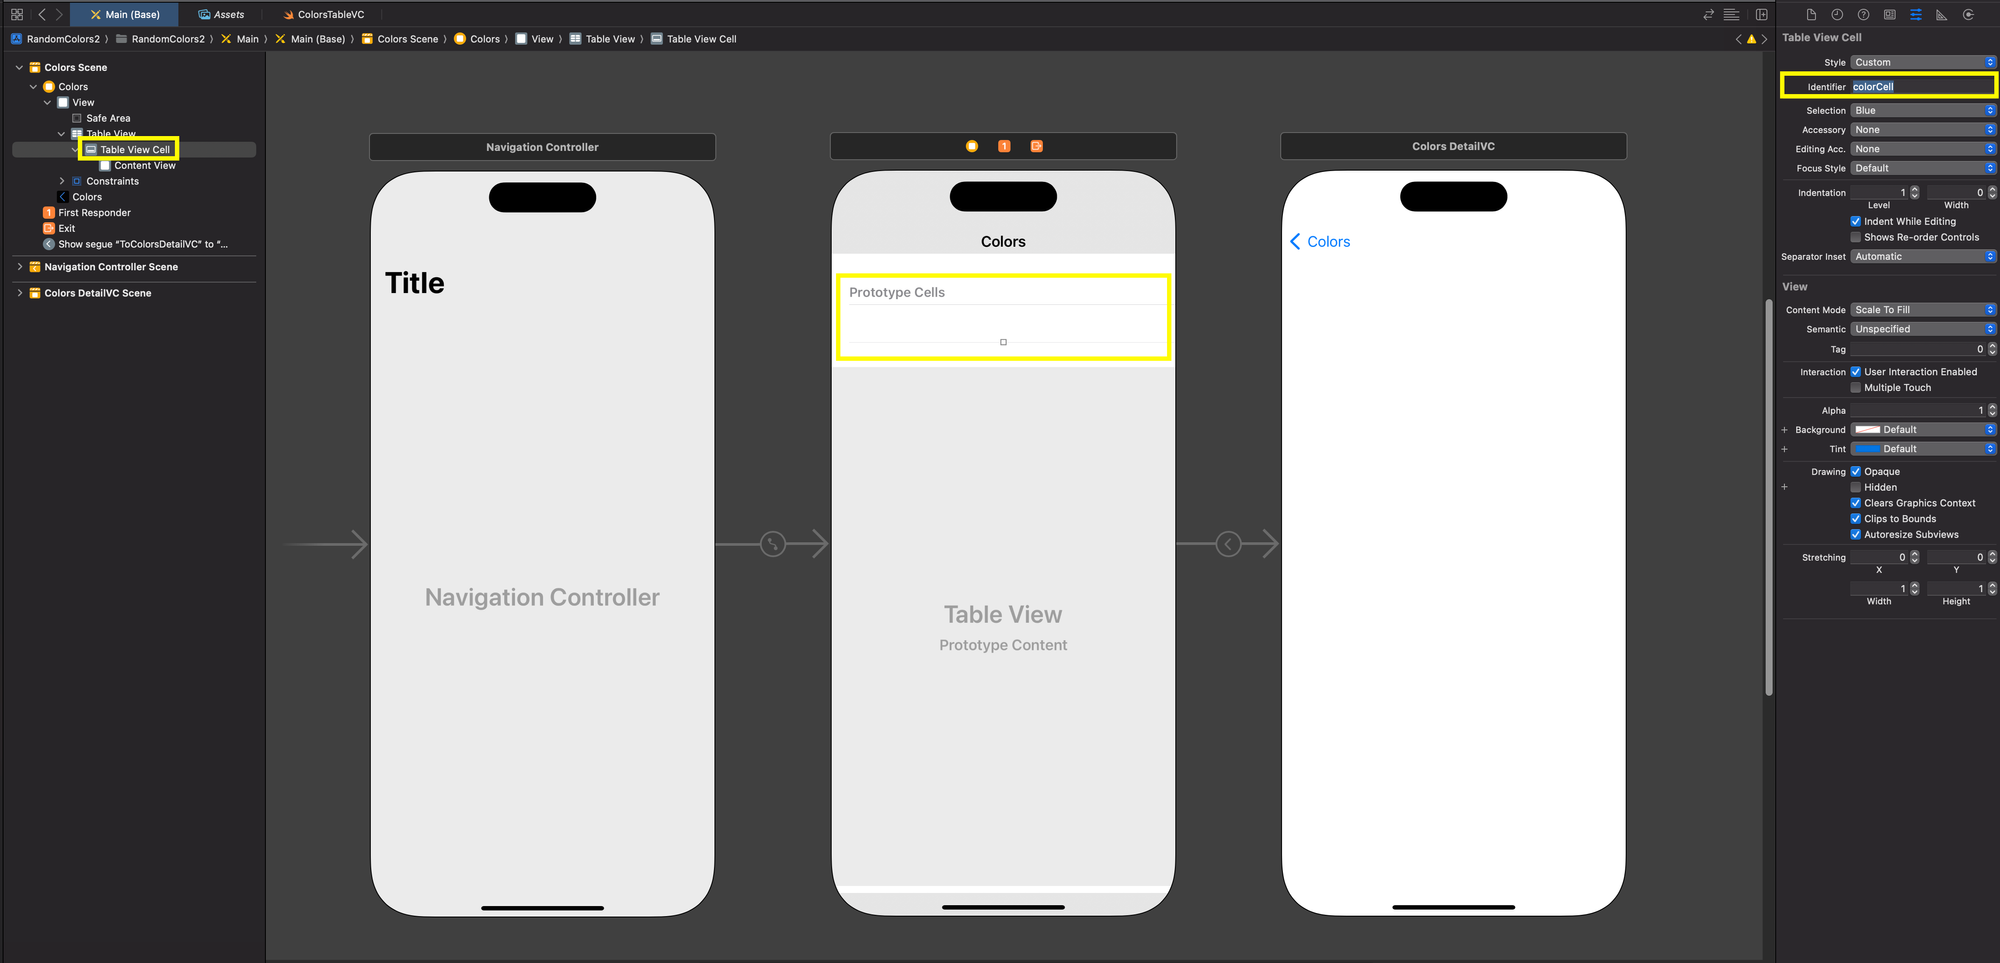Viewport: 2000px width, 963px height.
Task: Enable Shows Re-order Controls
Action: point(1856,237)
